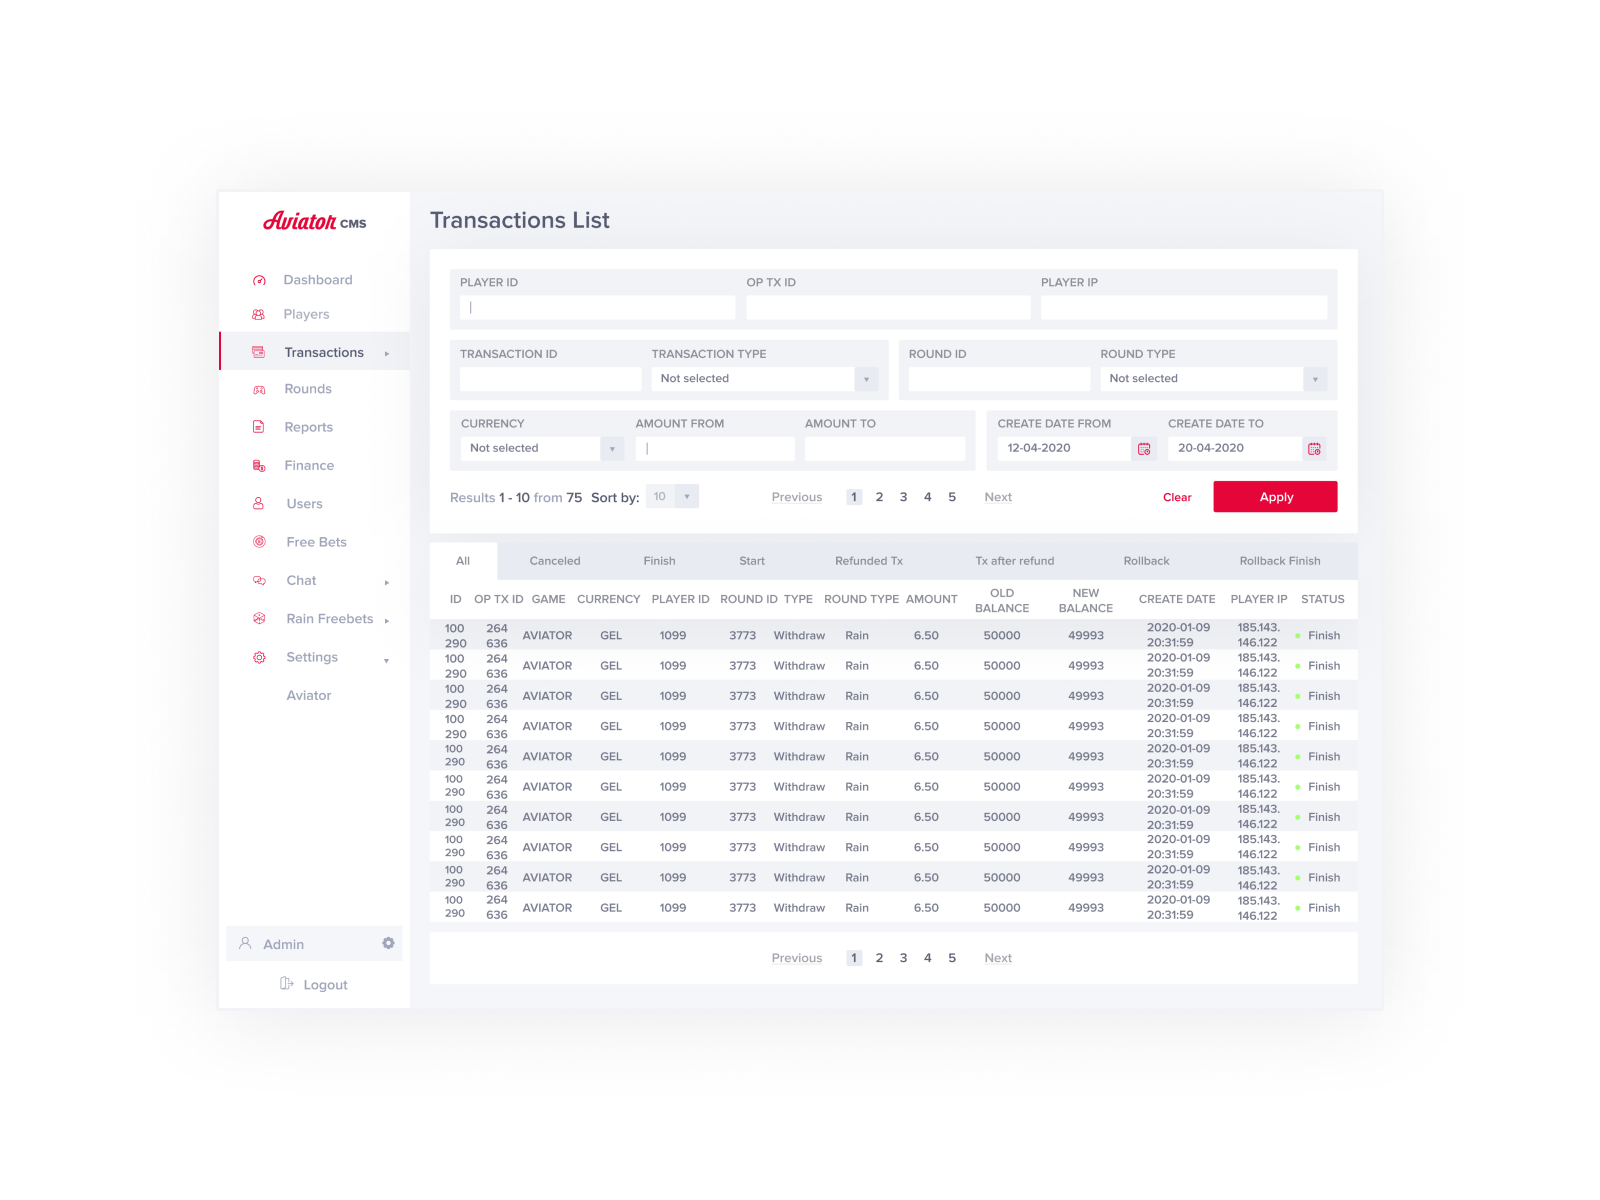
Task: Open calendar for Create Date To
Action: [x=1314, y=449]
